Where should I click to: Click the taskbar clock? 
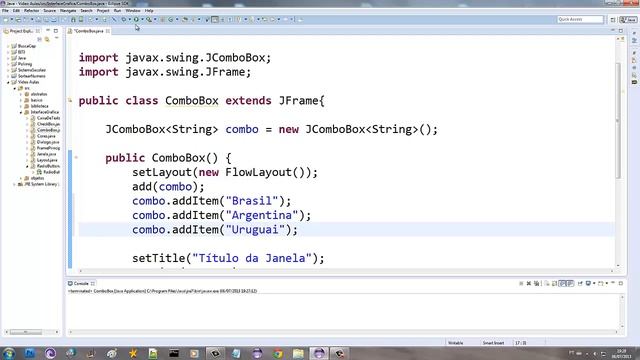(x=621, y=353)
